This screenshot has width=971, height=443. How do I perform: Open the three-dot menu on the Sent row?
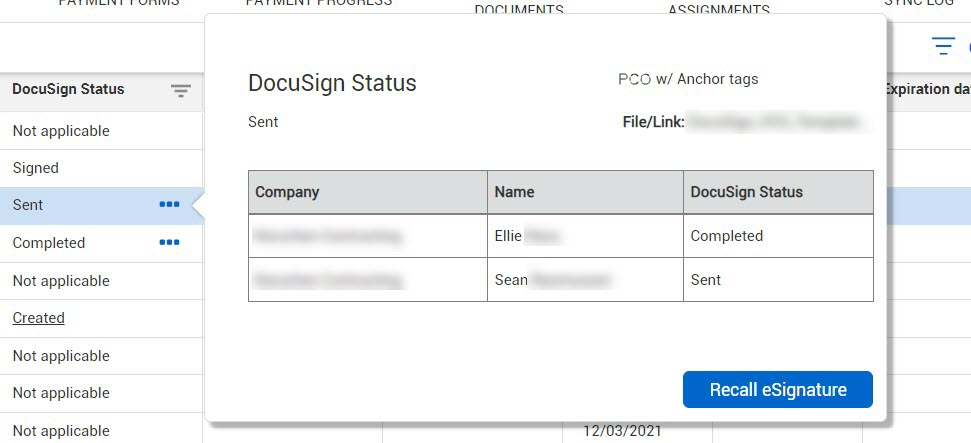[169, 204]
